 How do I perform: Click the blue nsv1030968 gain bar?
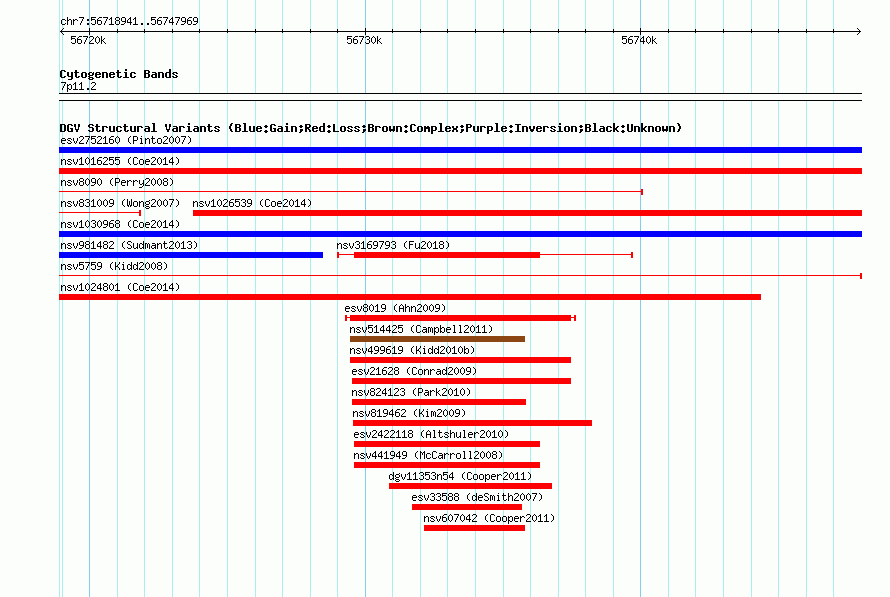[x=460, y=234]
